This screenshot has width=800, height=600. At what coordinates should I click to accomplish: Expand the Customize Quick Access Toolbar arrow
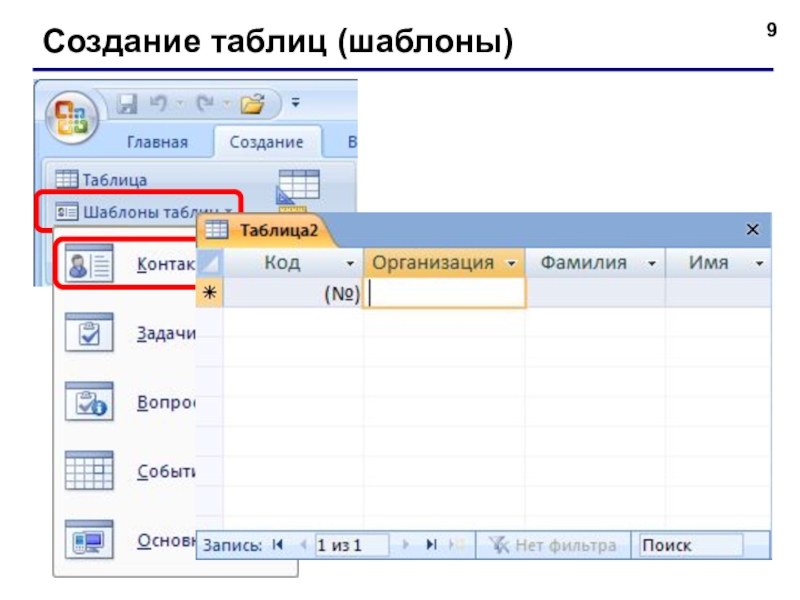pyautogui.click(x=295, y=103)
